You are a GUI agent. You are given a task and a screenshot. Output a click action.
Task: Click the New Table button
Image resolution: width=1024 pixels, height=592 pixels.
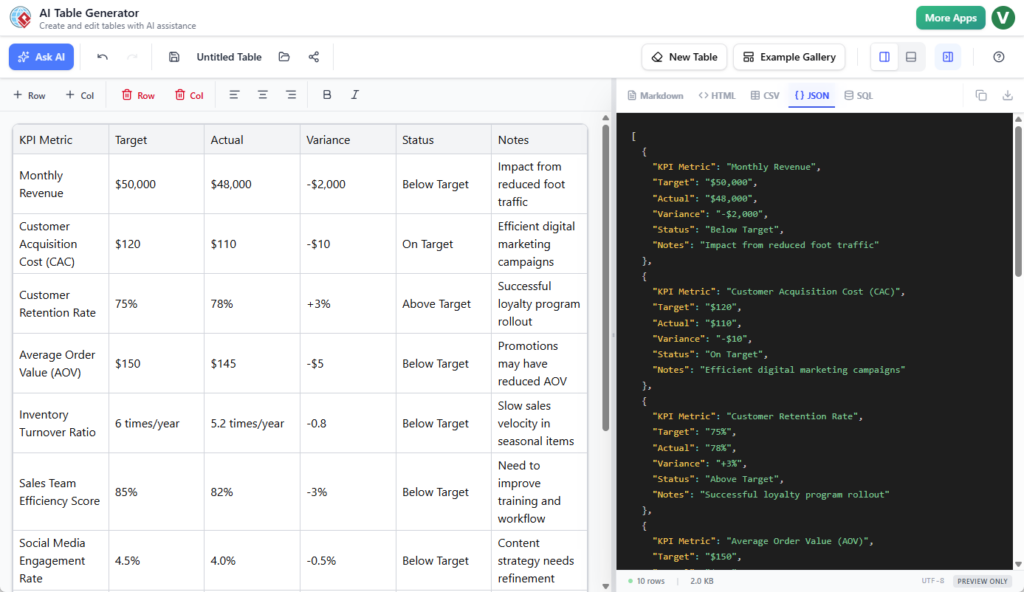pyautogui.click(x=684, y=57)
